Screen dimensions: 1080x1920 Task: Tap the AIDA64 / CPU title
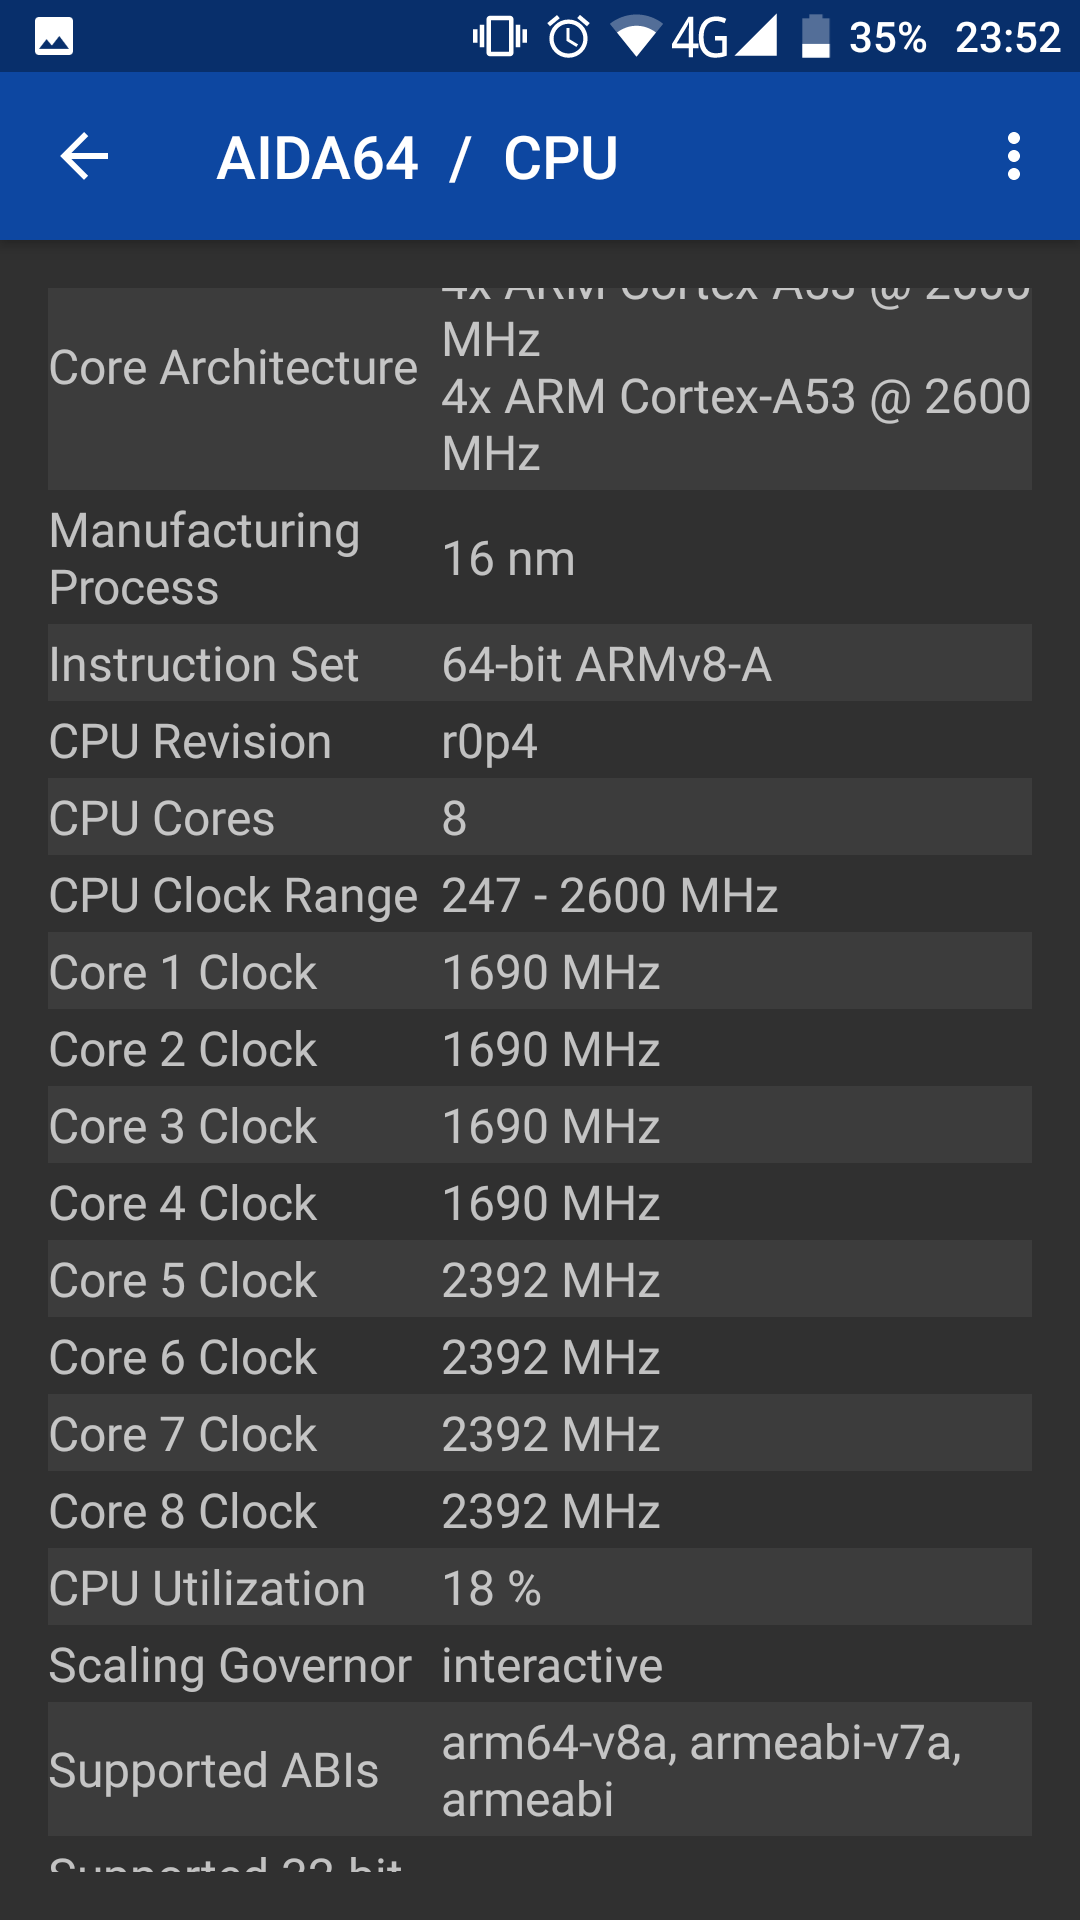click(418, 158)
